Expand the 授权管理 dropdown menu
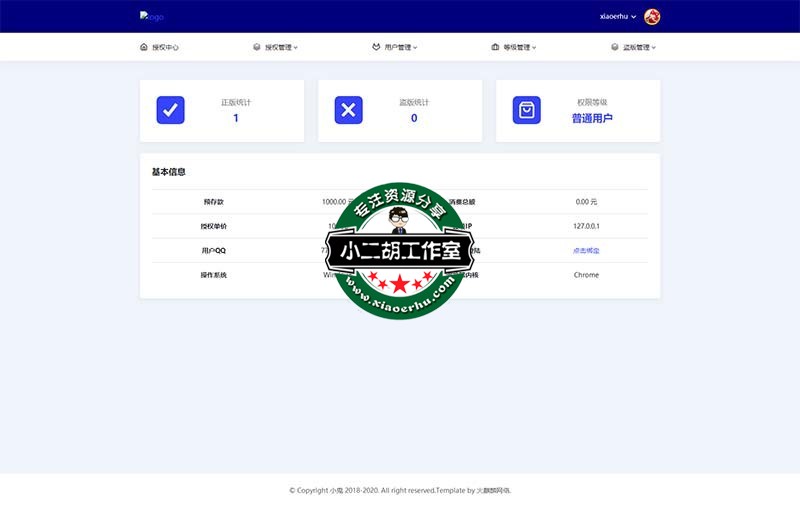 (x=281, y=47)
